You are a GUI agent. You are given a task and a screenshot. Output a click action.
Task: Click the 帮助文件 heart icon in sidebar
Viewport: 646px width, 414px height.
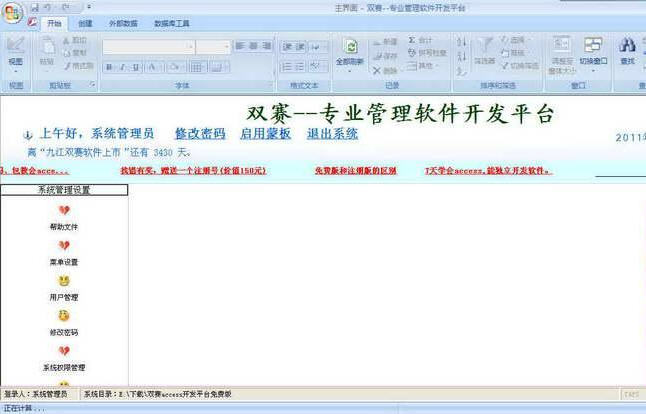click(x=64, y=211)
